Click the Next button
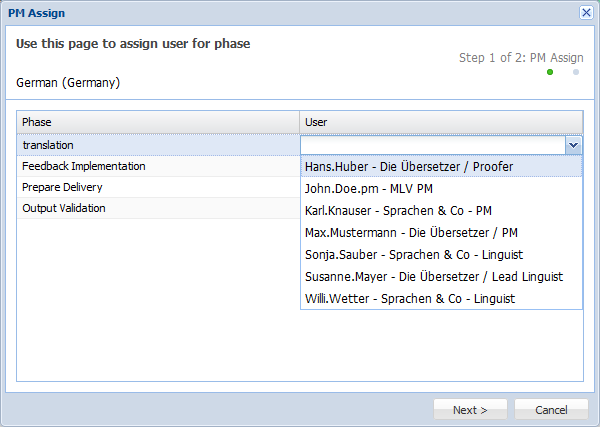 click(x=470, y=410)
